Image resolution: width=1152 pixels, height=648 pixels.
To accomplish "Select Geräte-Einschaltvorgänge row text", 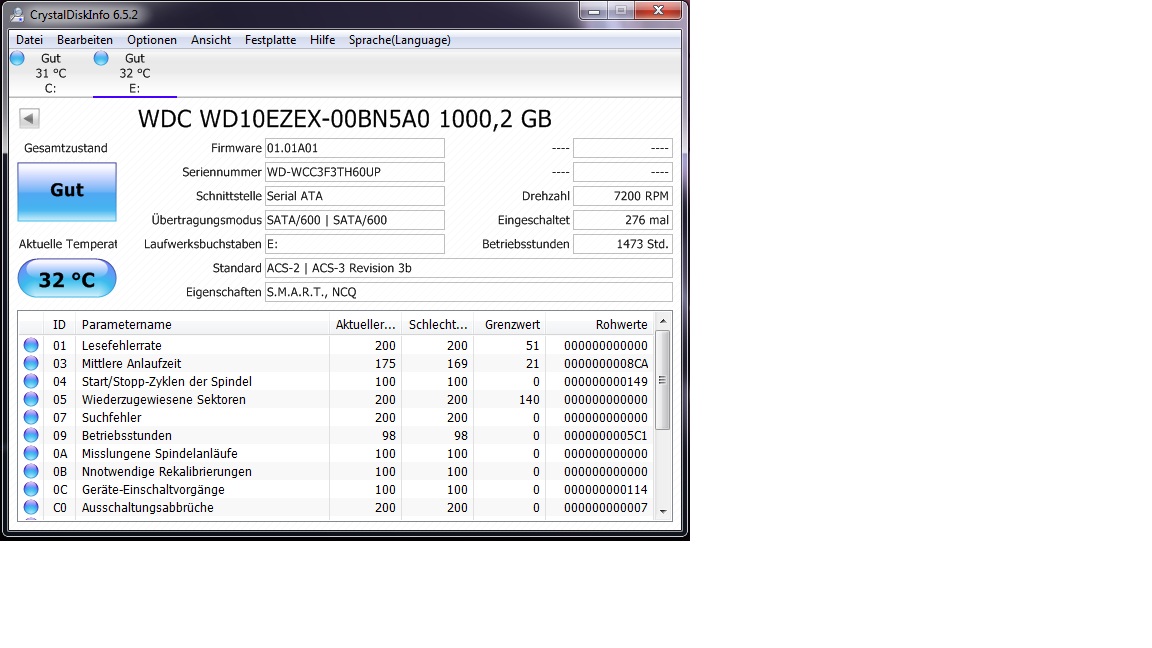I will point(153,489).
